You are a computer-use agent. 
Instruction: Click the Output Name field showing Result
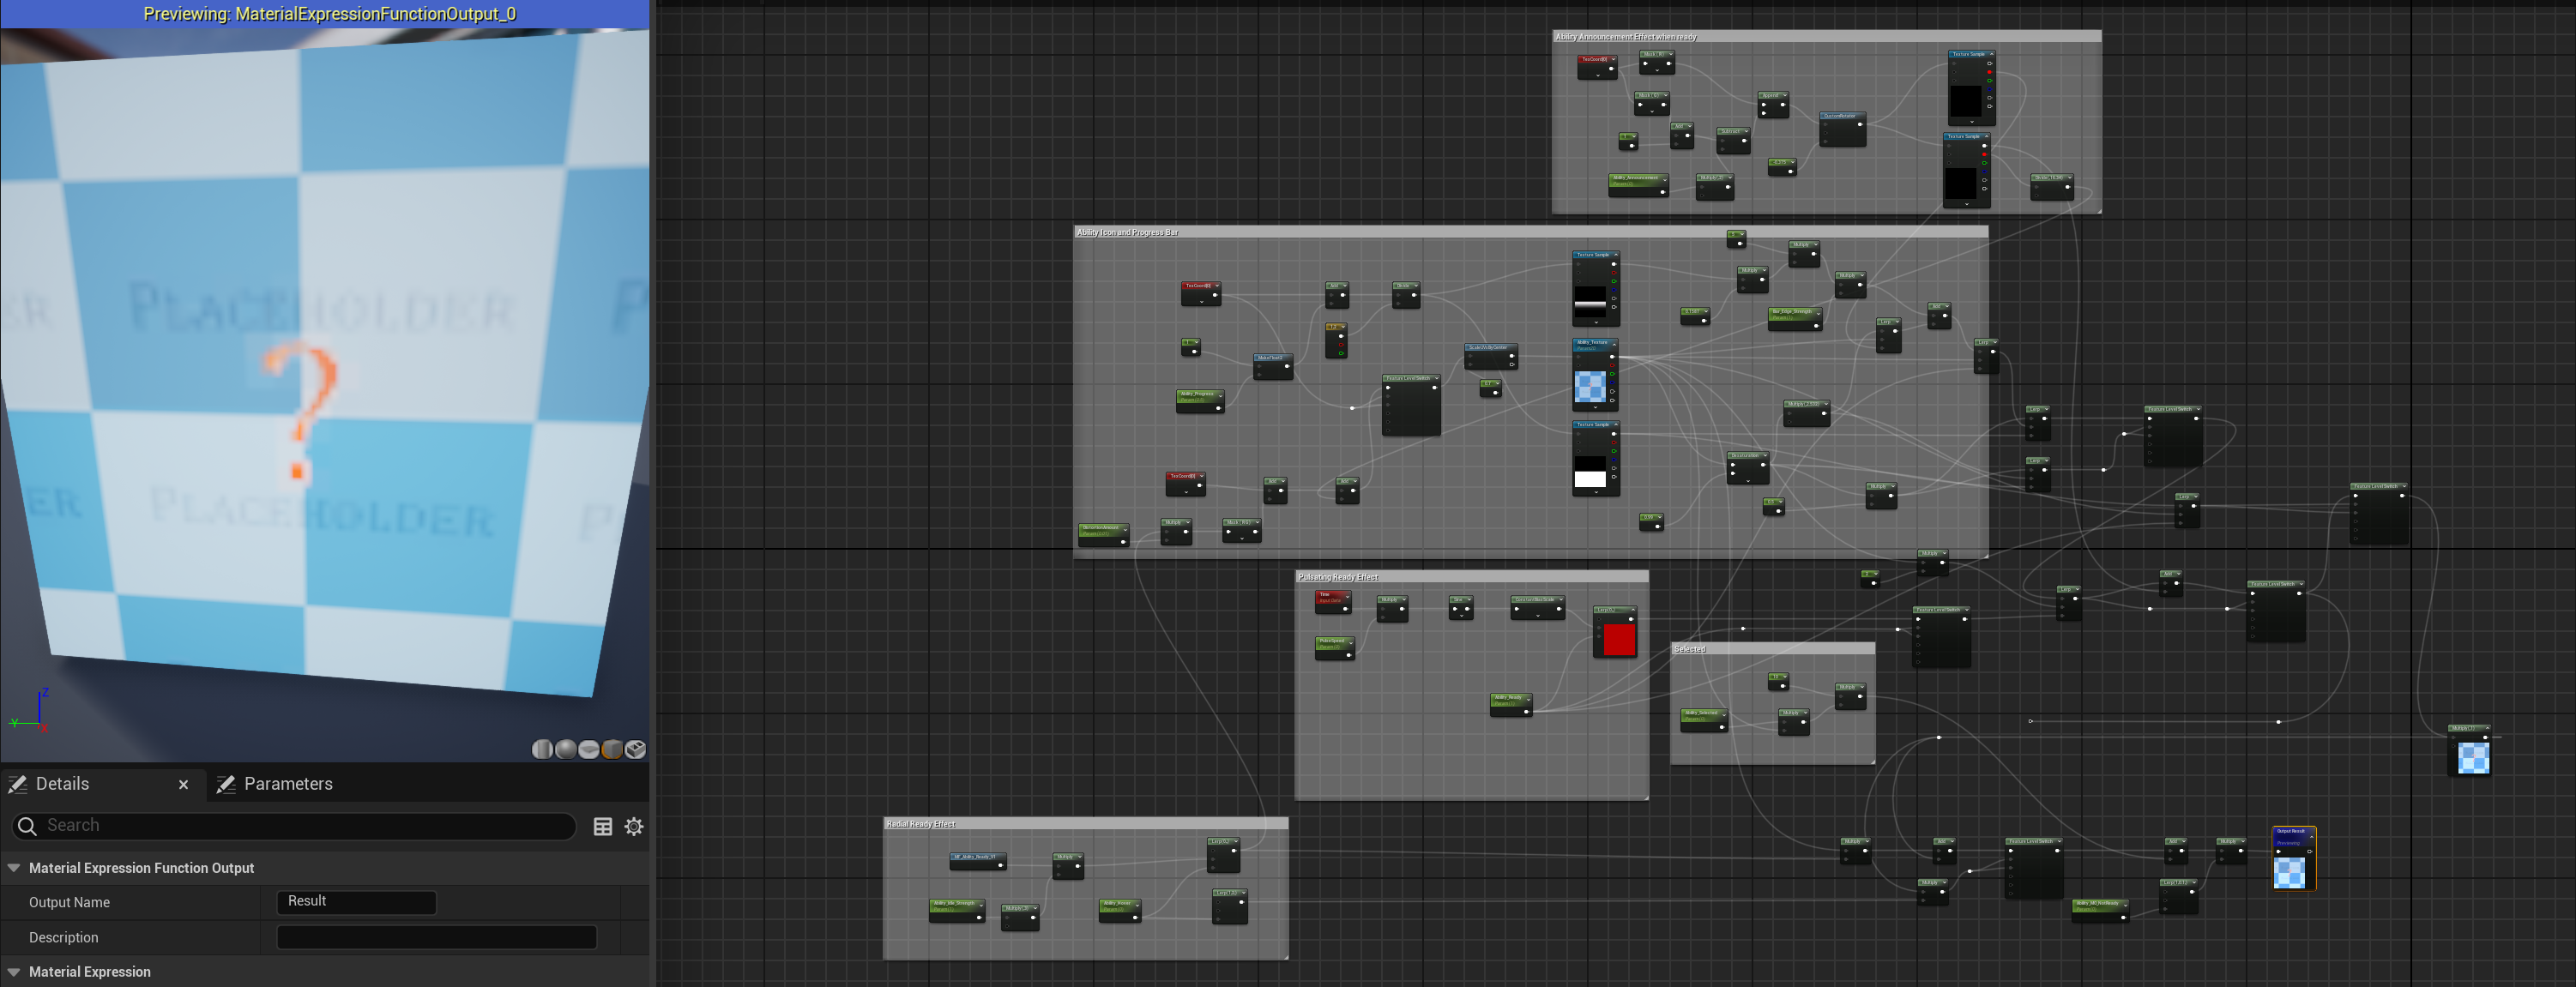pyautogui.click(x=357, y=901)
